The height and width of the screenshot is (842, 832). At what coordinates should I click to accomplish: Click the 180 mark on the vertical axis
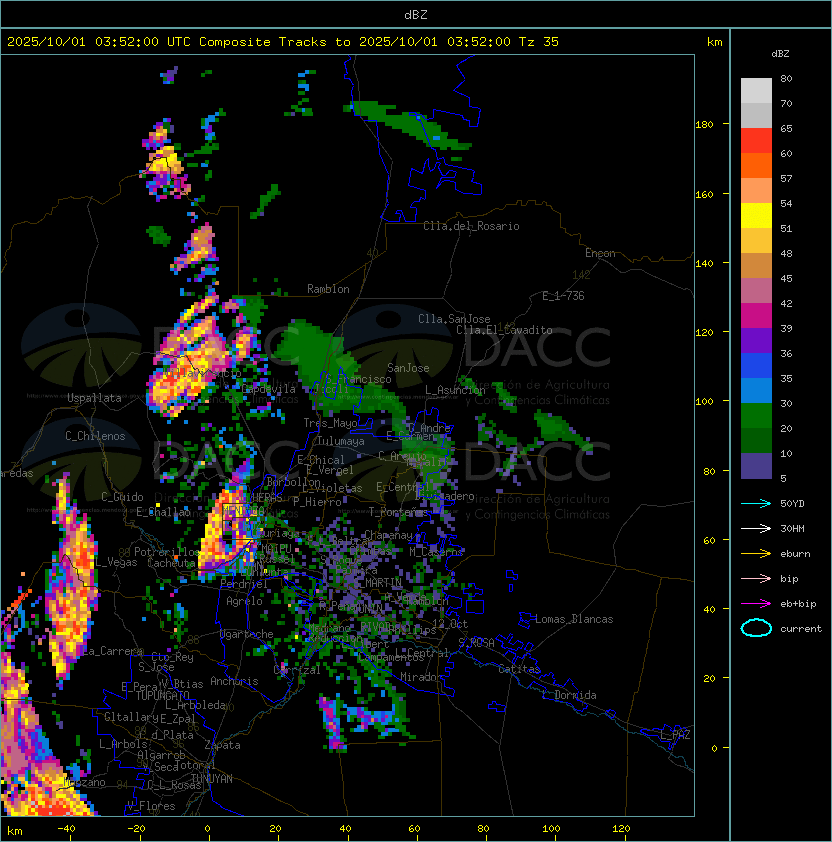click(704, 125)
